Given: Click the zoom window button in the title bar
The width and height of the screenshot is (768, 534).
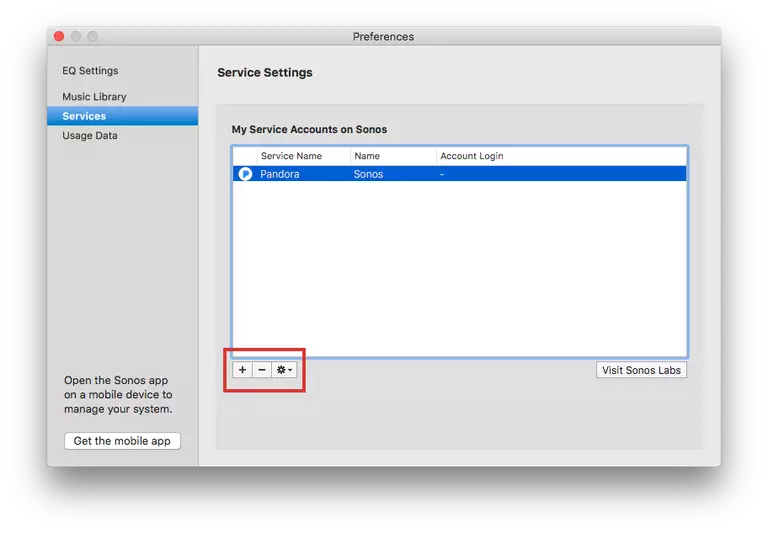Looking at the screenshot, I should point(93,37).
